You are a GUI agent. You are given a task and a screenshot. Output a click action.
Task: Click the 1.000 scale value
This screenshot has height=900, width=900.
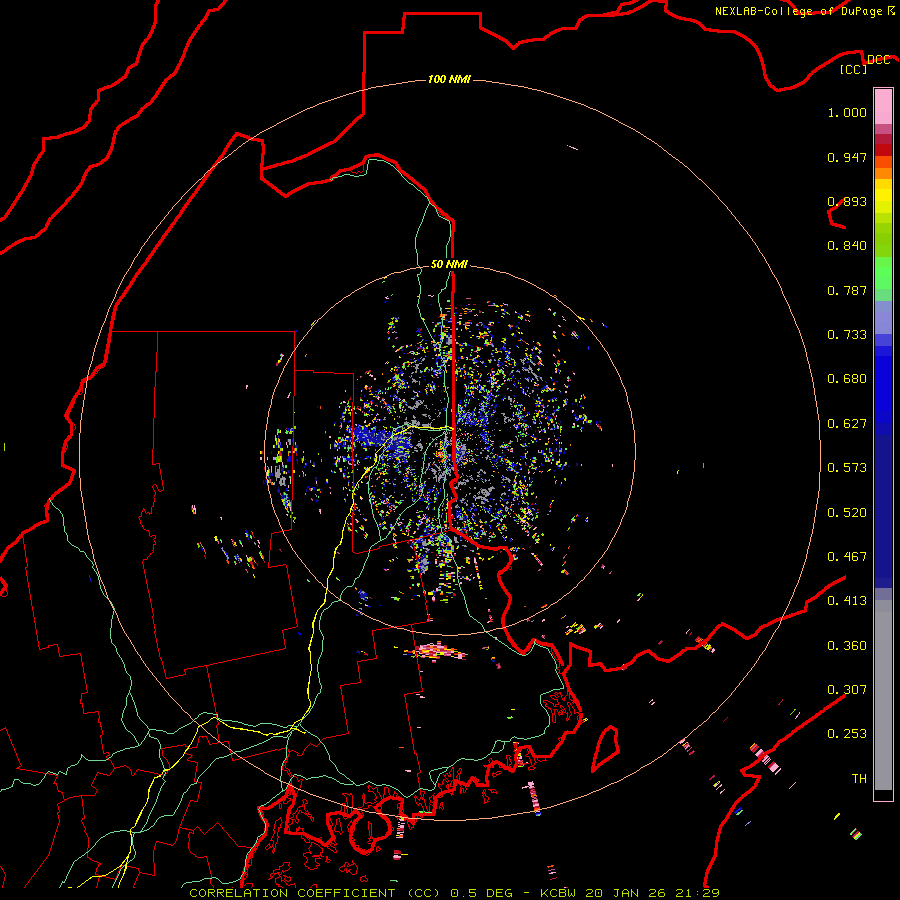847,112
